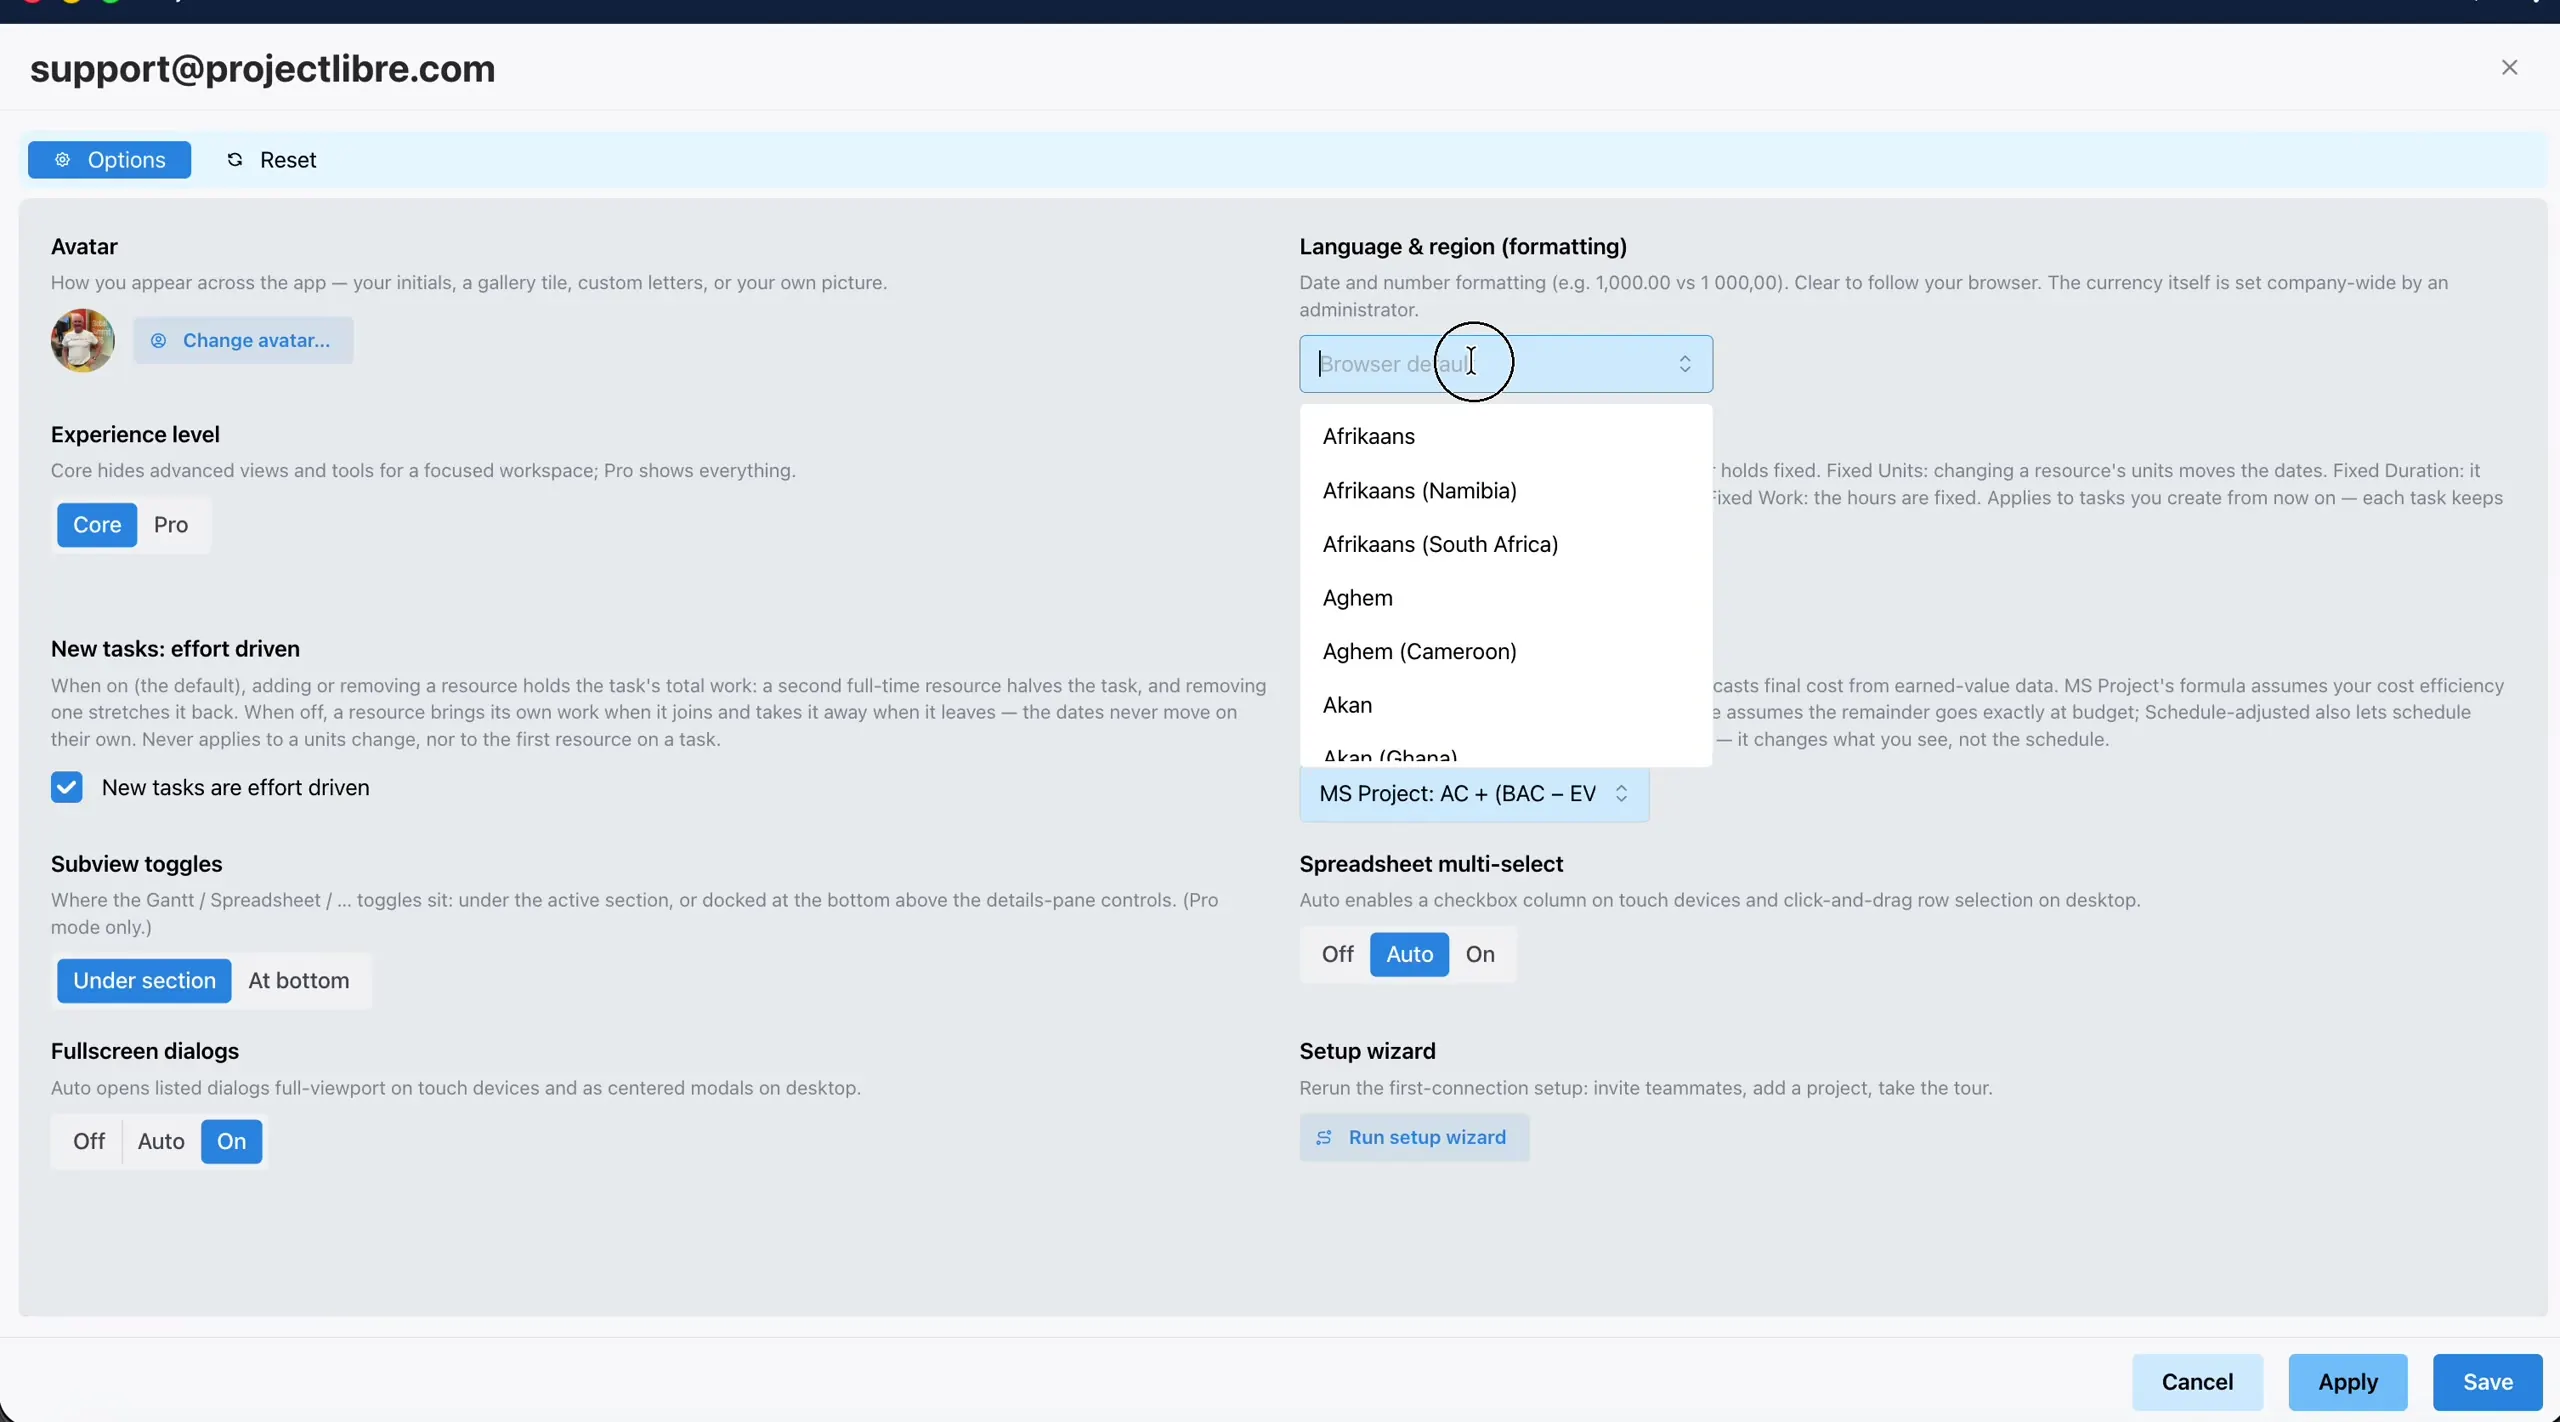Image resolution: width=2560 pixels, height=1422 pixels.
Task: Set Spreadsheet multi-select to Auto
Action: tap(1409, 955)
